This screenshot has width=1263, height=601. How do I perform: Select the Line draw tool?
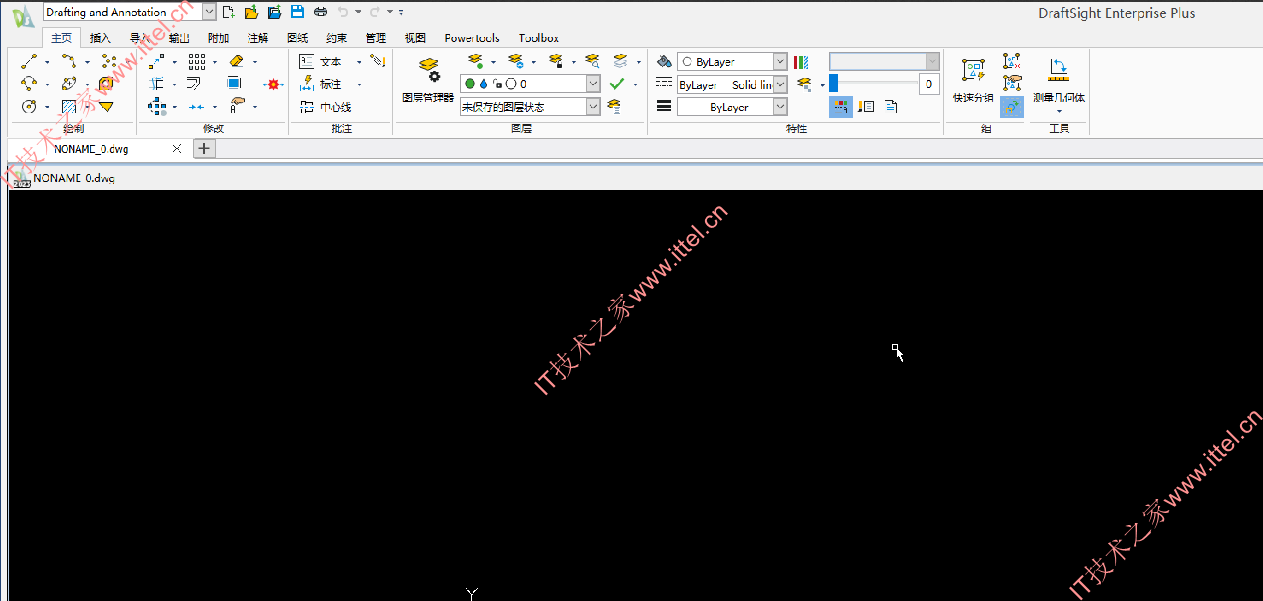[29, 62]
